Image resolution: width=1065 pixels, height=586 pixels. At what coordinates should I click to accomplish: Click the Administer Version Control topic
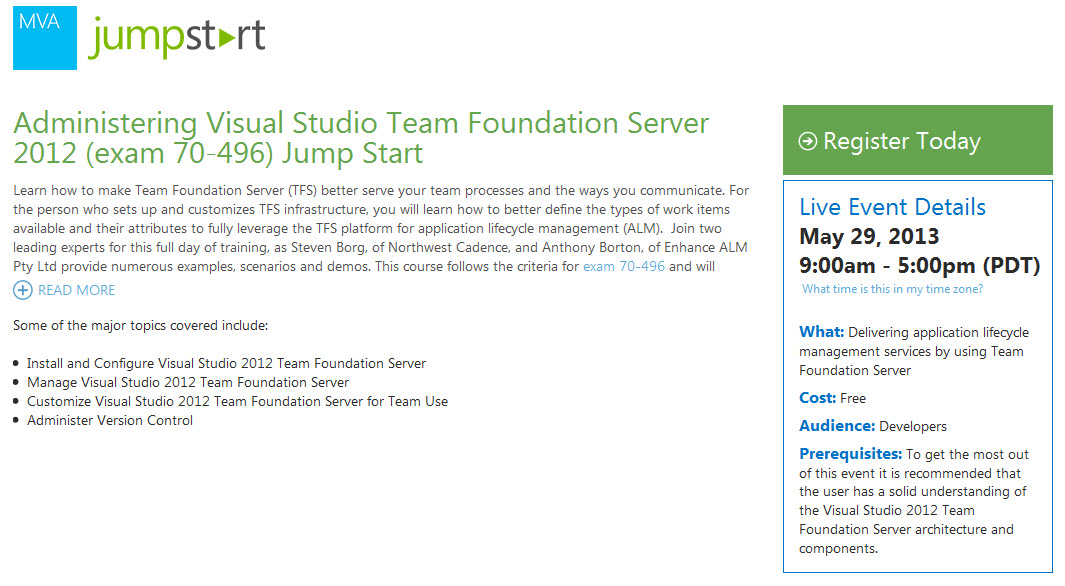(110, 420)
